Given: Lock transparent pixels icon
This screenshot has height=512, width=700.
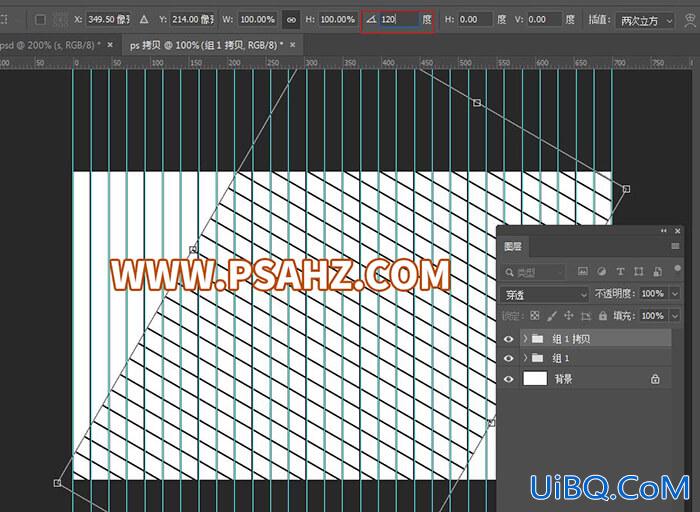Looking at the screenshot, I should coord(535,316).
